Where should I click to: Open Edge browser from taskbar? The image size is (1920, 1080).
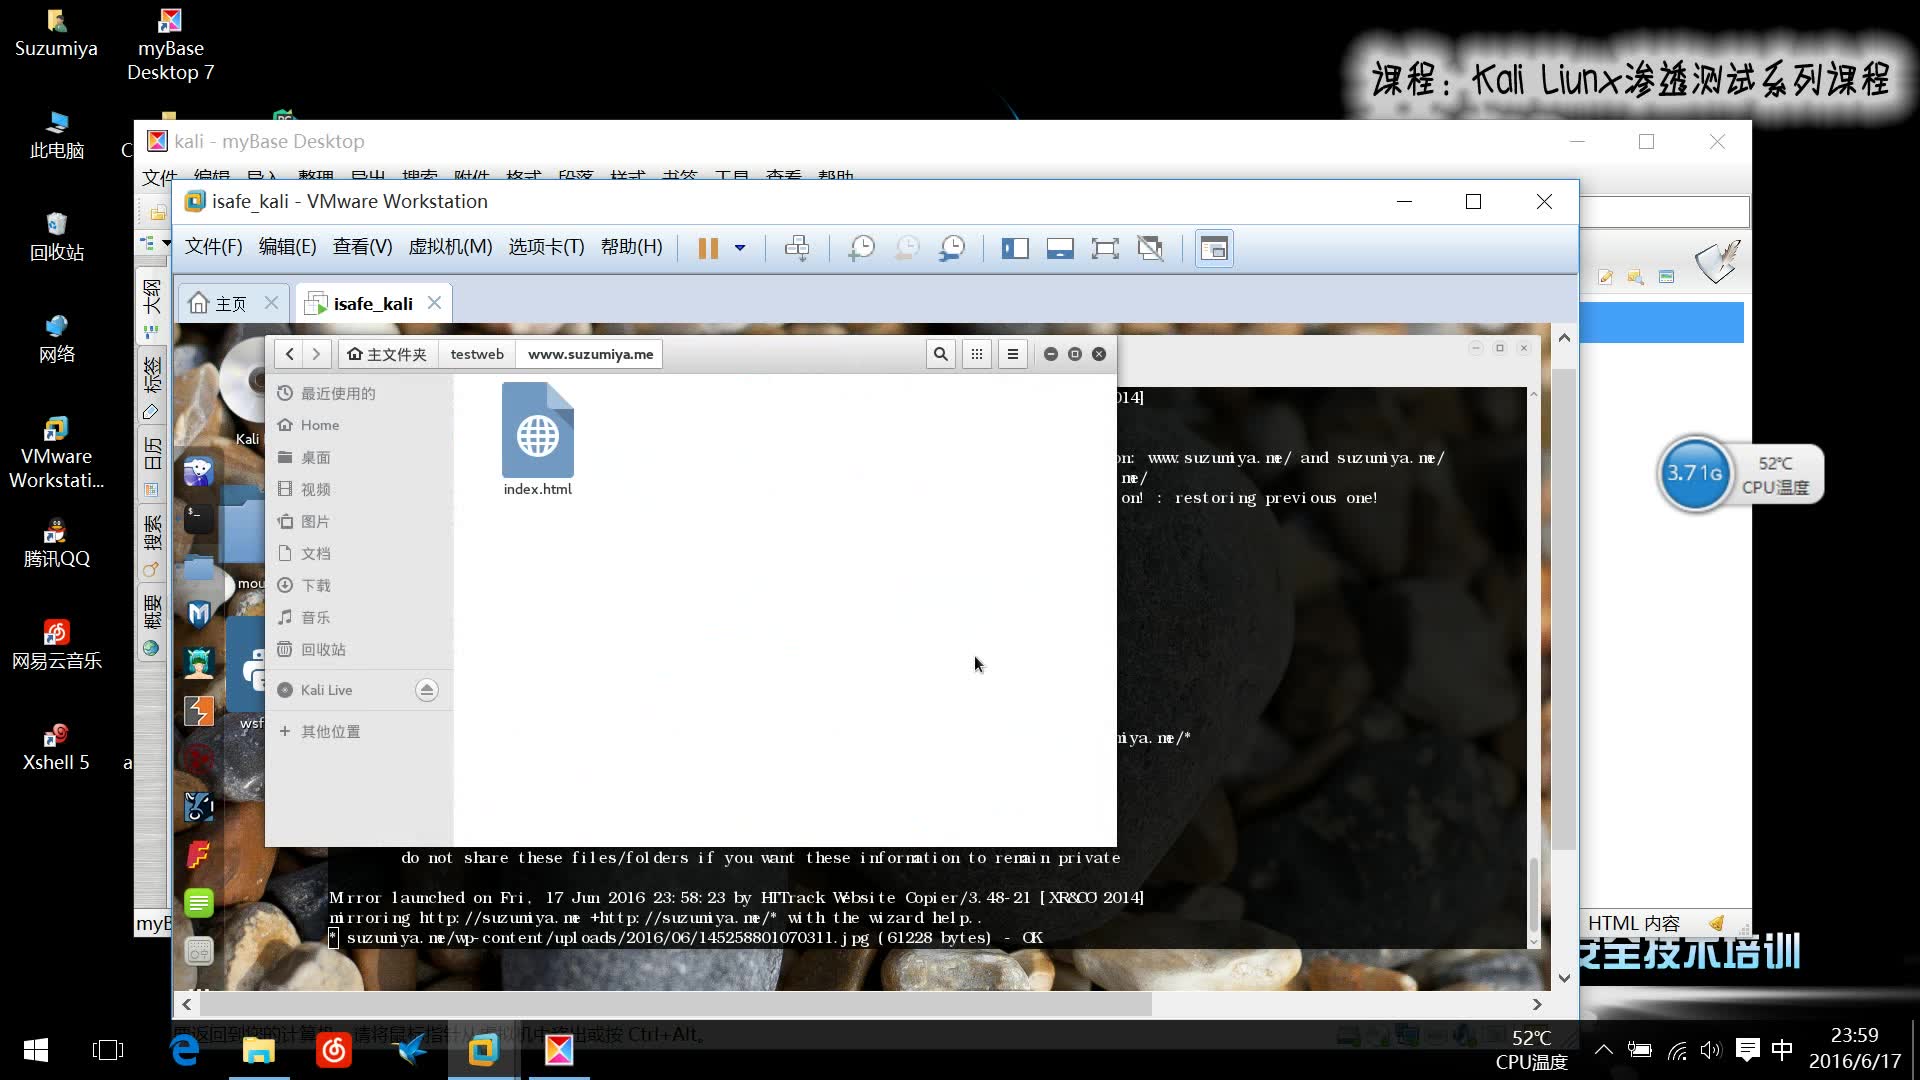click(x=184, y=1050)
